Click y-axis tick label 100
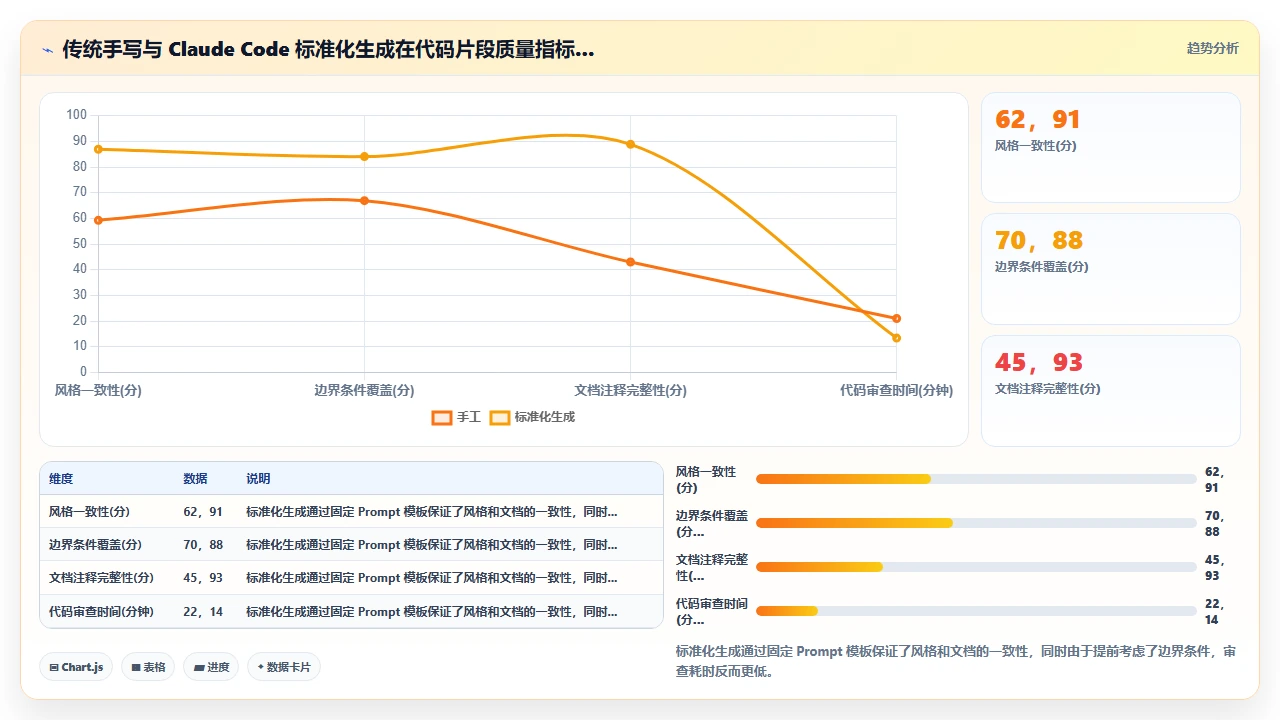The image size is (1280, 720). coord(77,115)
